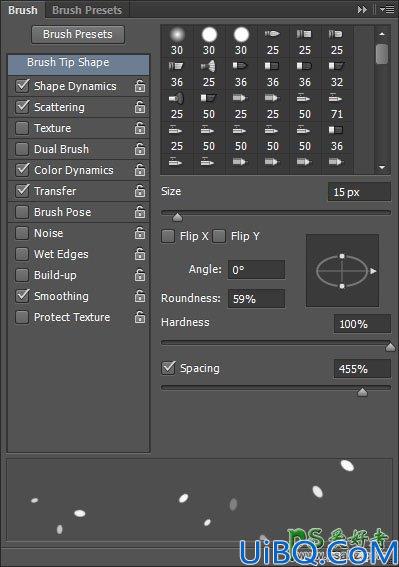Viewport: 399px width, 567px height.
Task: Click the Brush Presets button
Action: tap(78, 34)
